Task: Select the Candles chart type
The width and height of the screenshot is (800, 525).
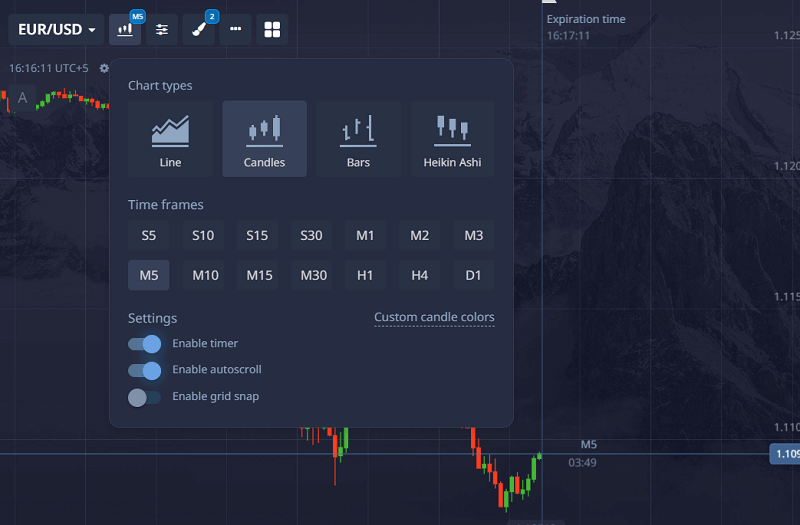Action: [x=264, y=139]
